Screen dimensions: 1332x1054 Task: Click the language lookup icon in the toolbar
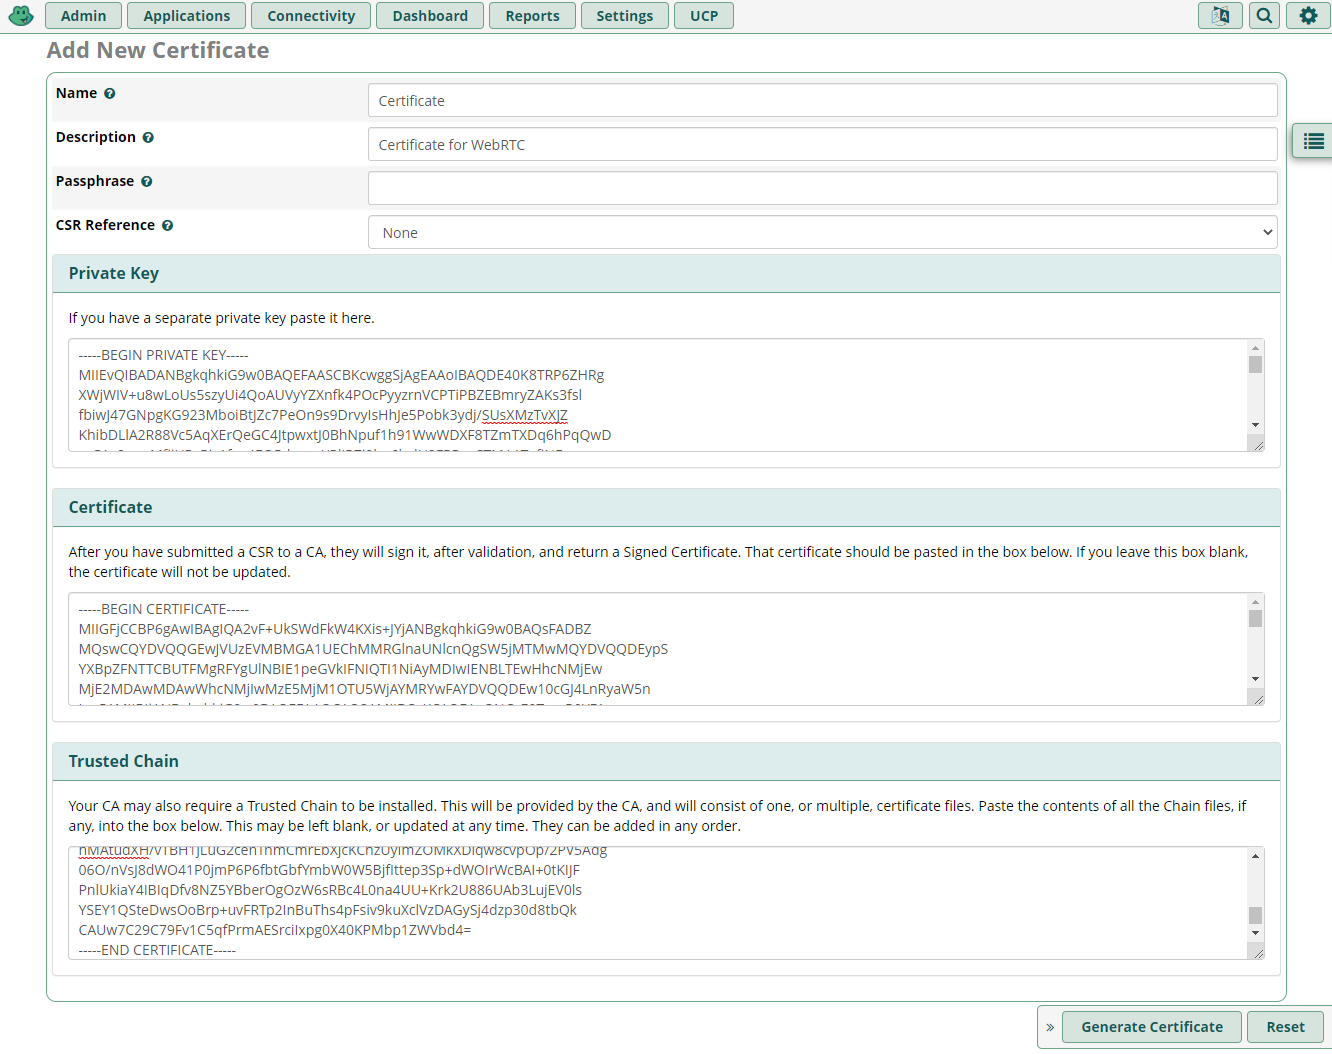point(1220,15)
